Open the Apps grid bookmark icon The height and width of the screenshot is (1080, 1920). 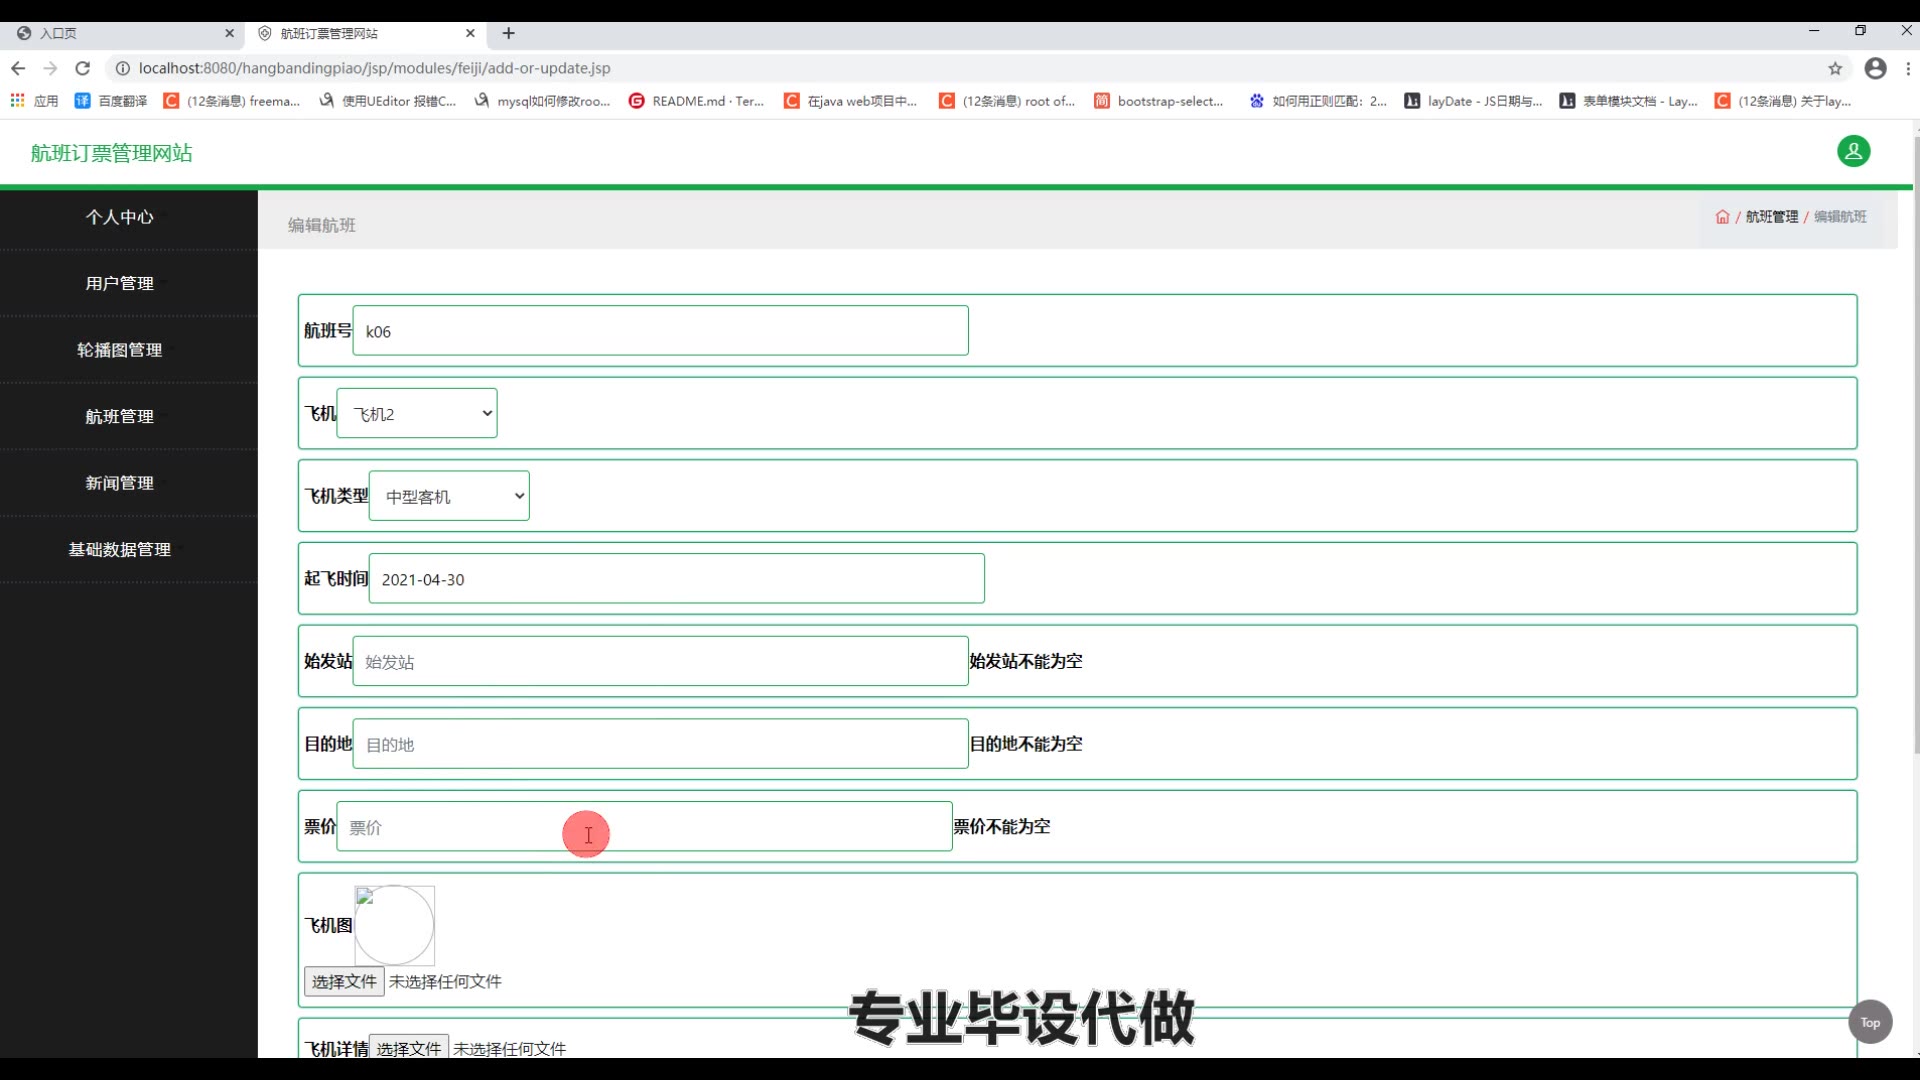17,101
